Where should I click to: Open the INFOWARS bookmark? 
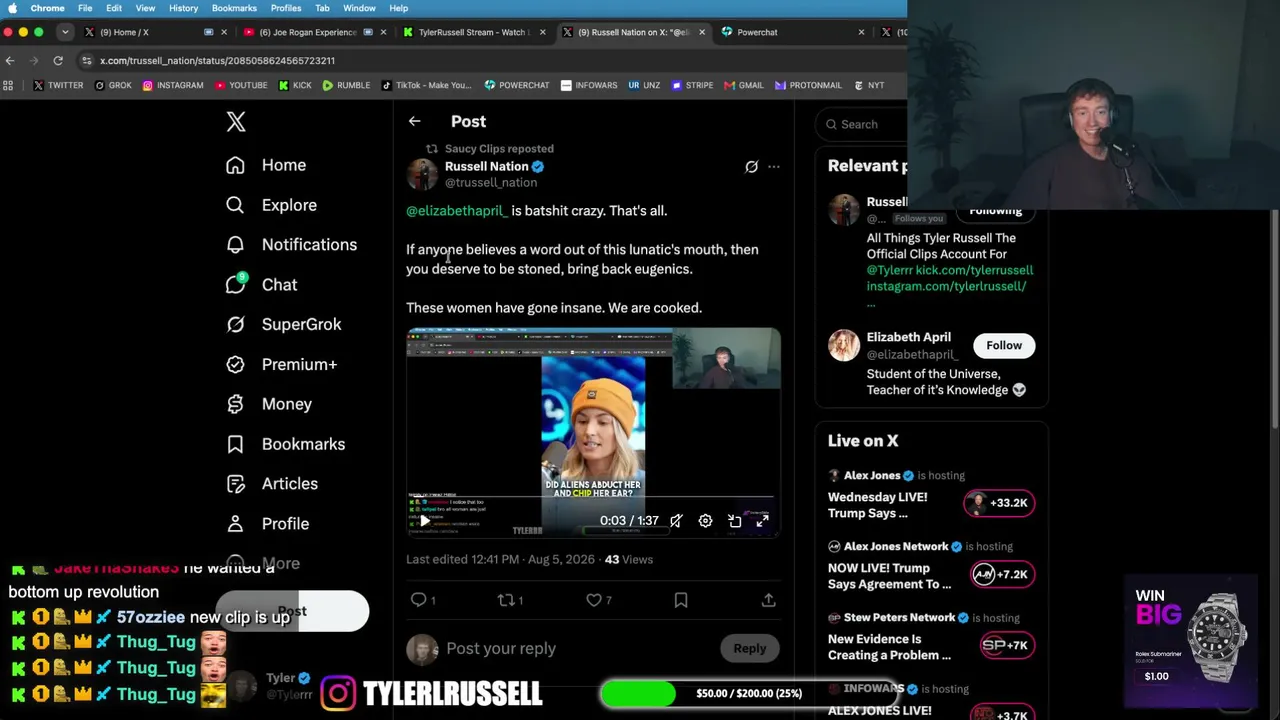pyautogui.click(x=589, y=86)
